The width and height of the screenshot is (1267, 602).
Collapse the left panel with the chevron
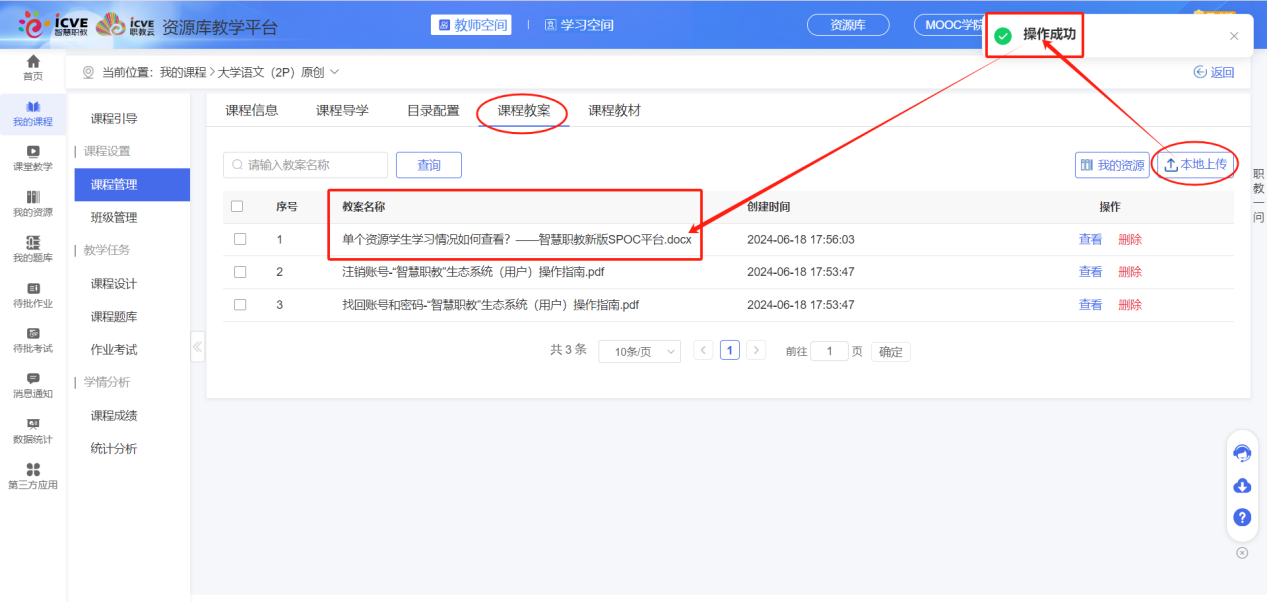(x=197, y=346)
